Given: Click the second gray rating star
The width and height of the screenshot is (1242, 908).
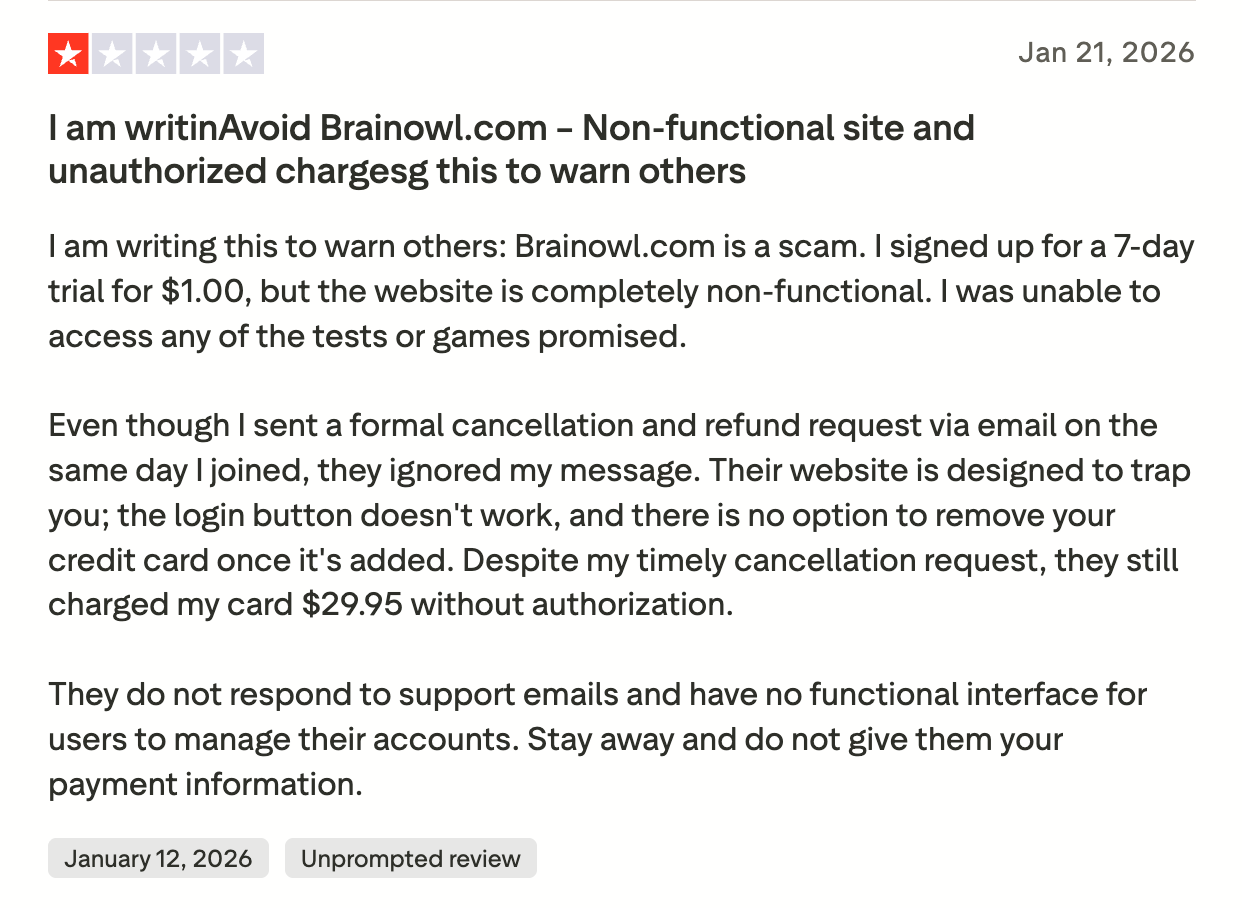Looking at the screenshot, I should [112, 54].
